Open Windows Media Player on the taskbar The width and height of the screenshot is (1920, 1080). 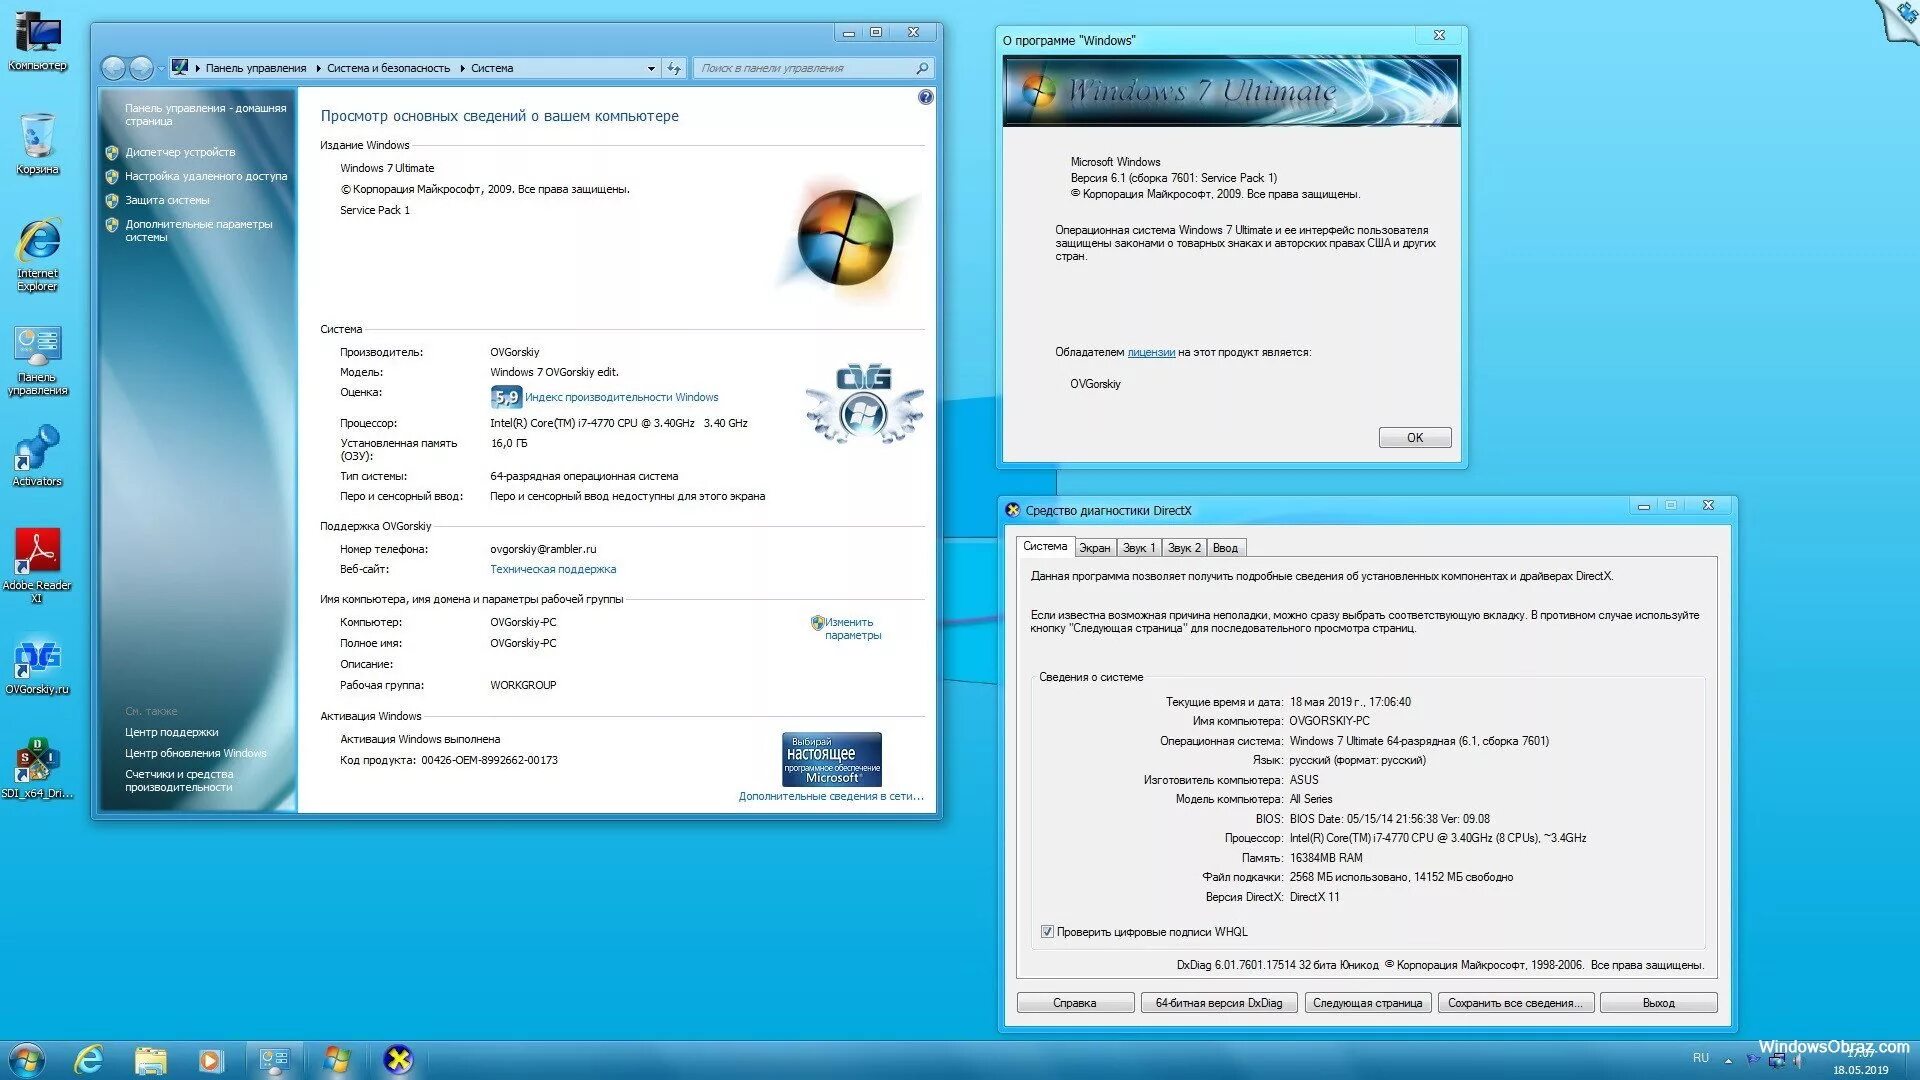coord(211,1060)
